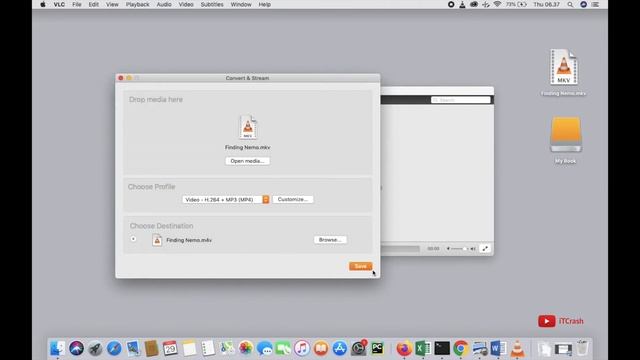This screenshot has width=640, height=360.
Task: Open Excel from the Dock
Action: click(423, 348)
